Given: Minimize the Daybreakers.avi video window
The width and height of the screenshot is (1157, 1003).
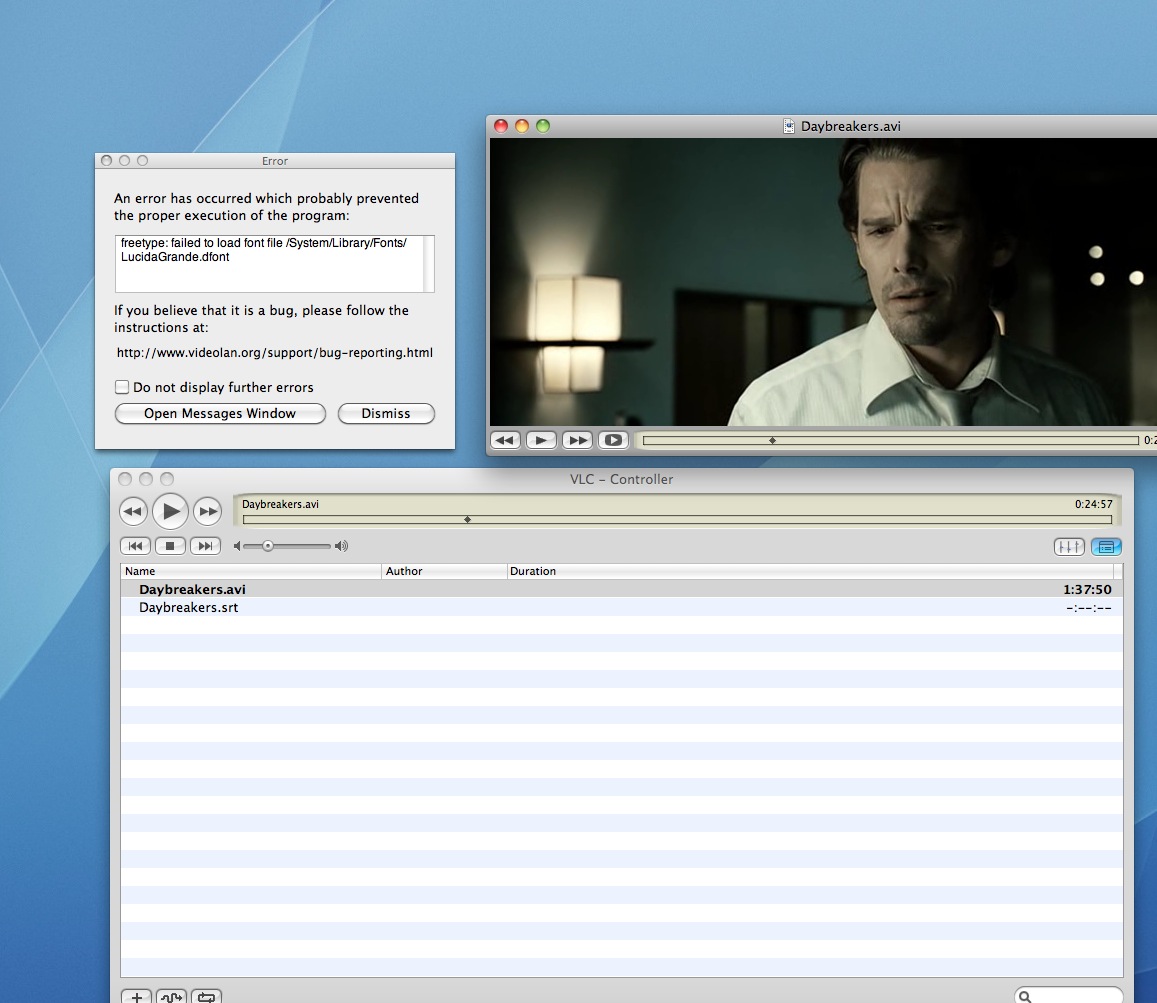Looking at the screenshot, I should point(522,126).
